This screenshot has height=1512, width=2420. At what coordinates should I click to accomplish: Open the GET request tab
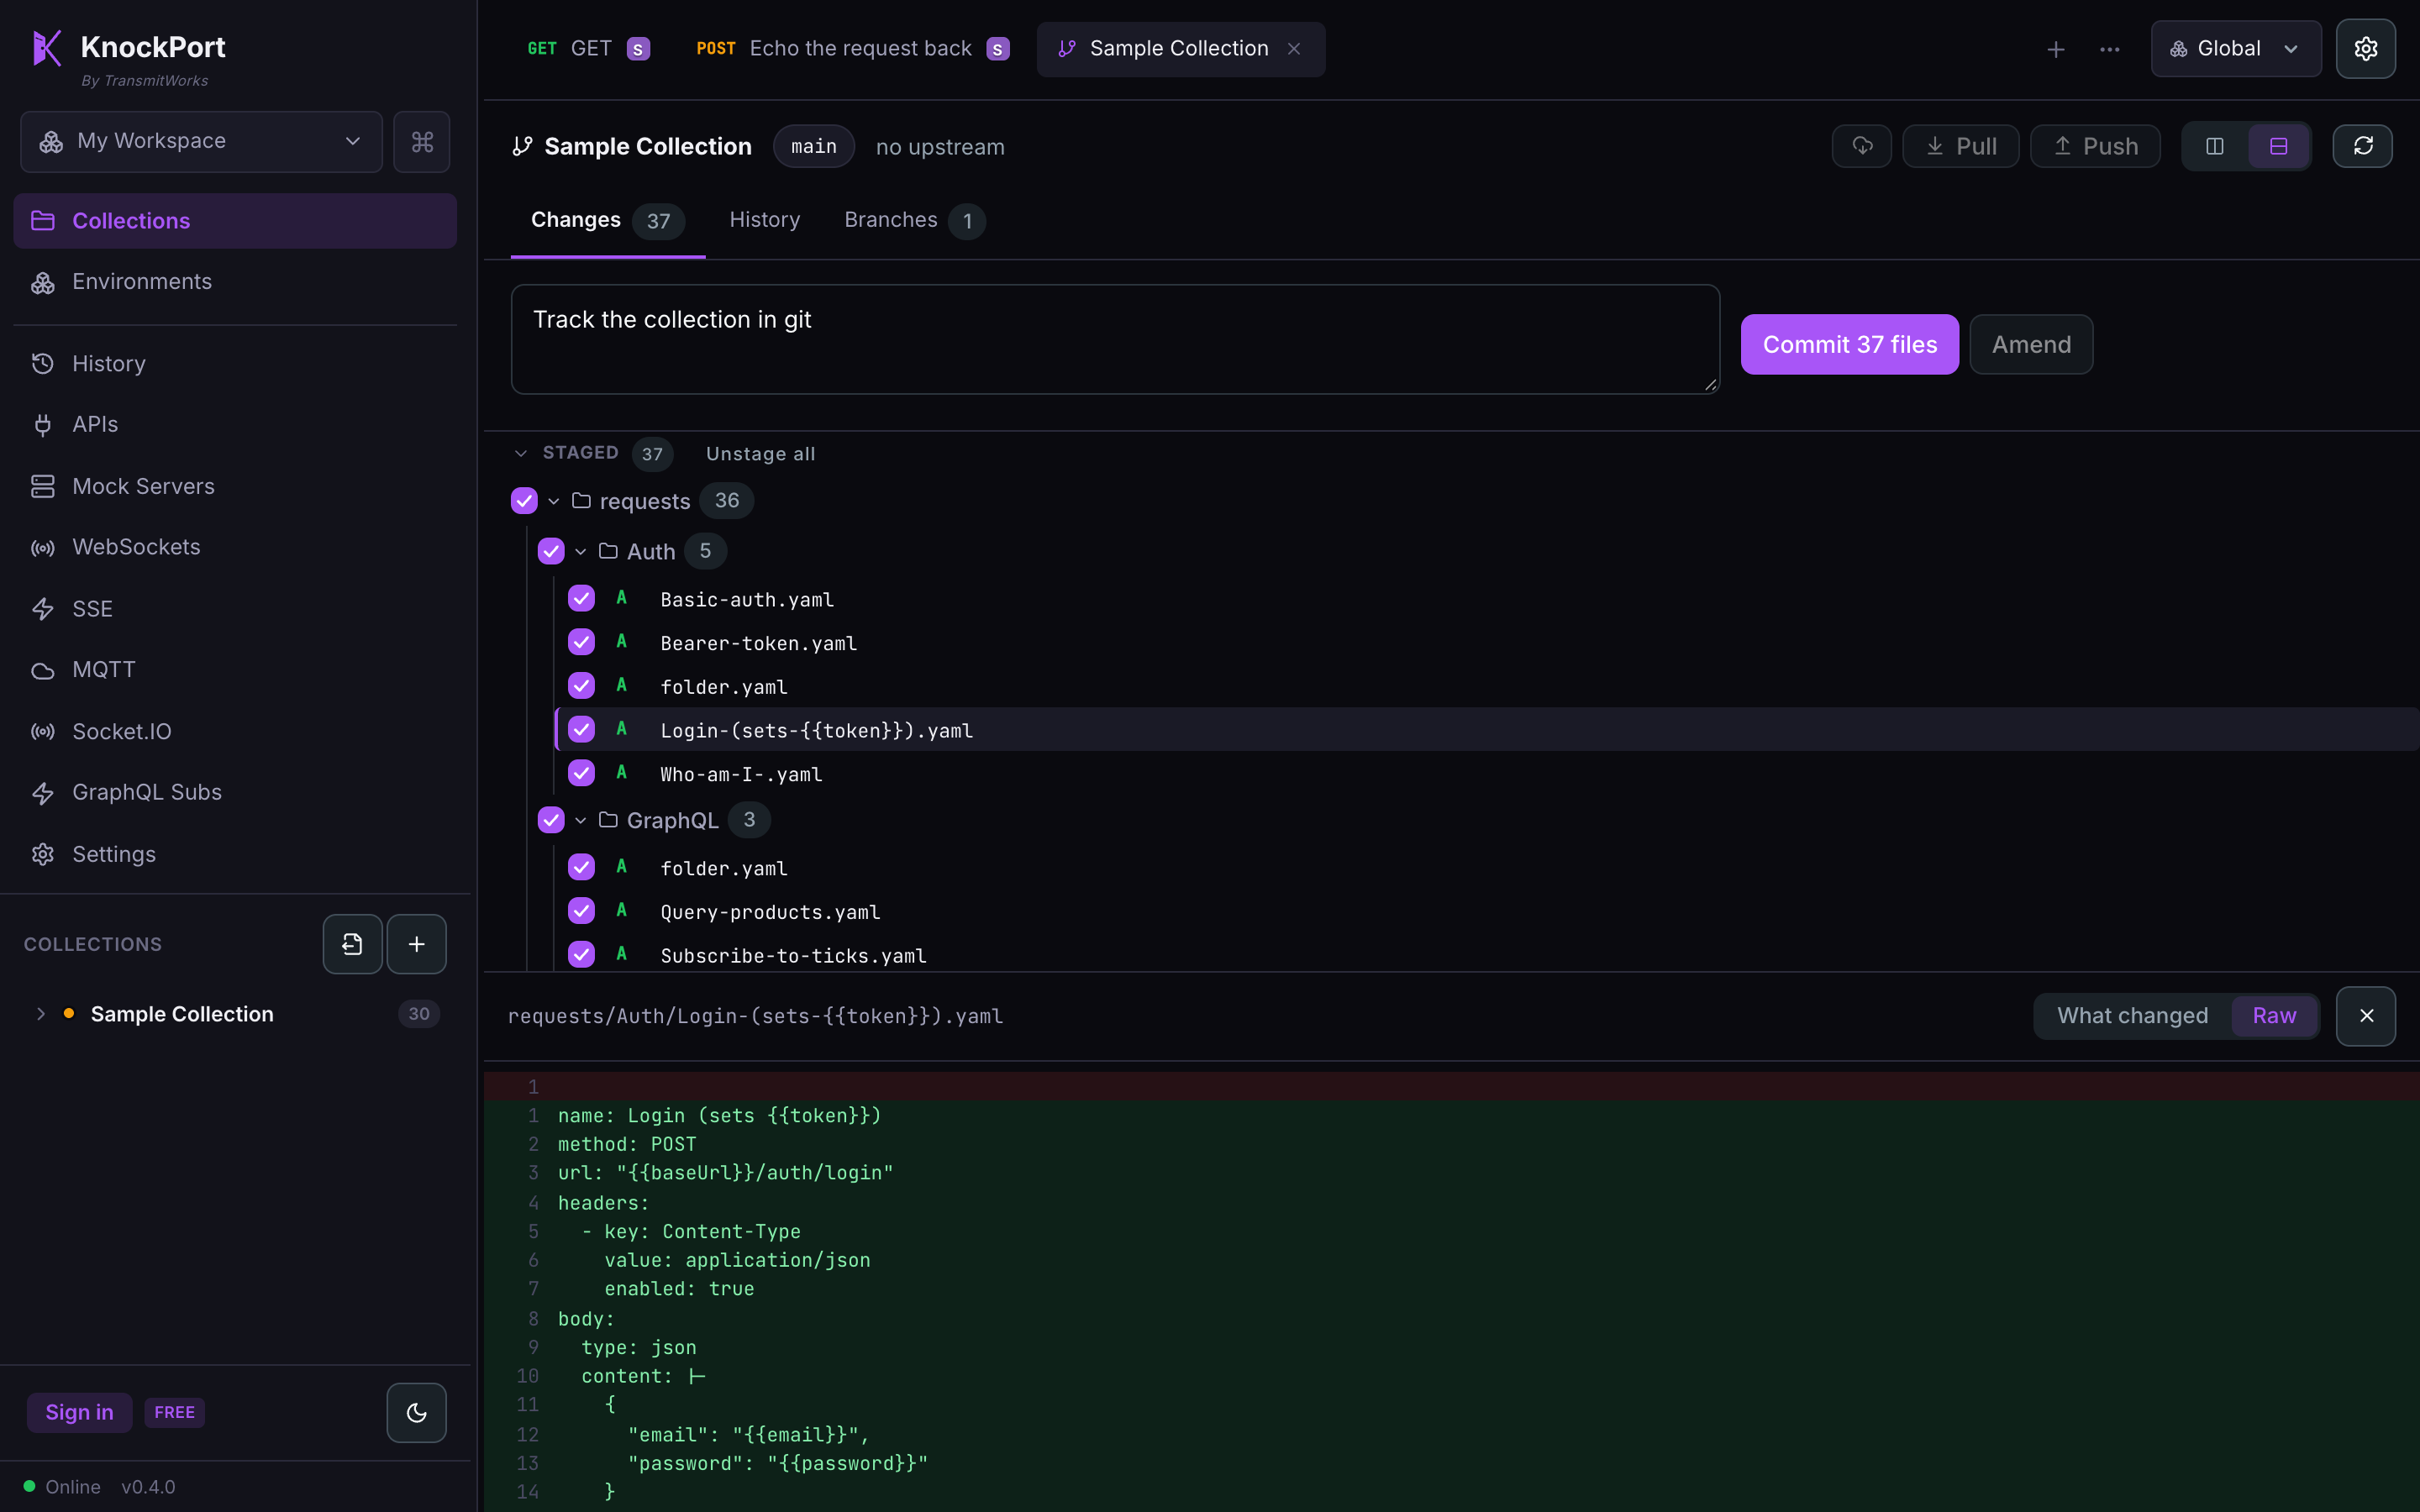point(589,49)
